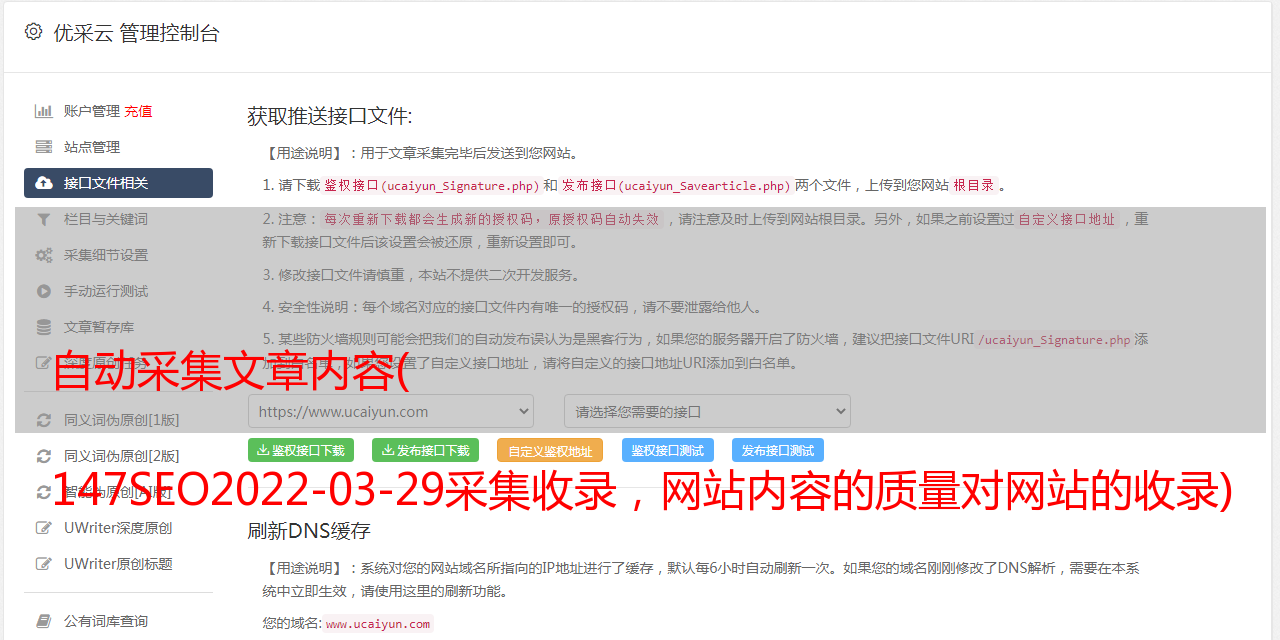Click the green 鉴权接口下载 button

pyautogui.click(x=301, y=450)
